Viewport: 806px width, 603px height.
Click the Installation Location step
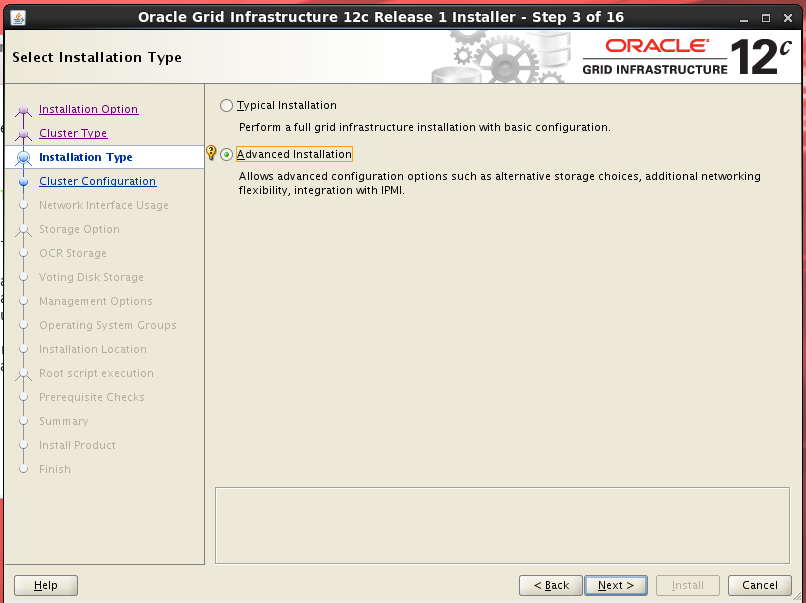[93, 349]
